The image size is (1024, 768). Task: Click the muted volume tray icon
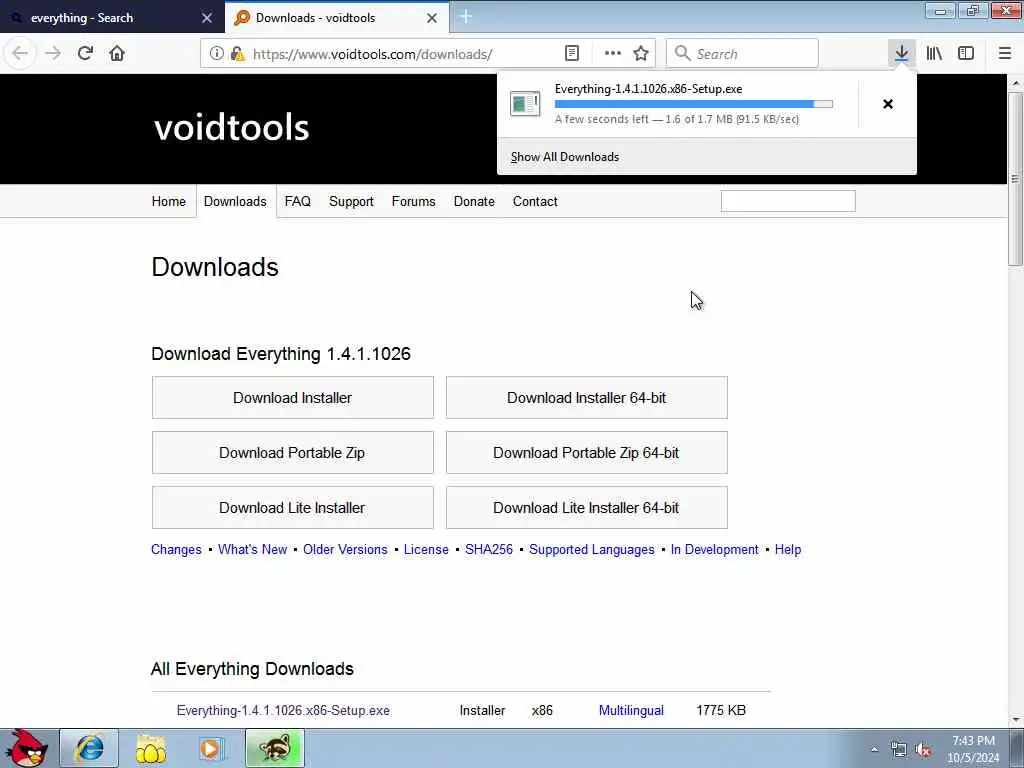coord(923,750)
